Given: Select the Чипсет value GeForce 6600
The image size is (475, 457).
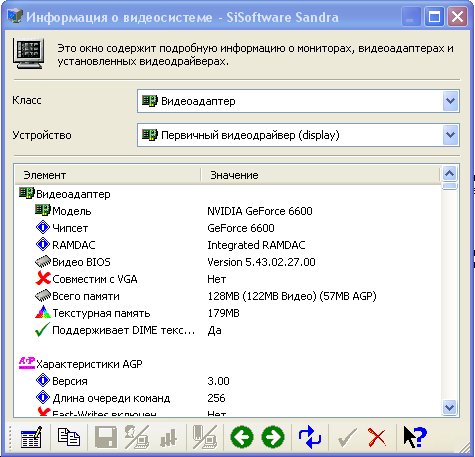Looking at the screenshot, I should tap(241, 228).
